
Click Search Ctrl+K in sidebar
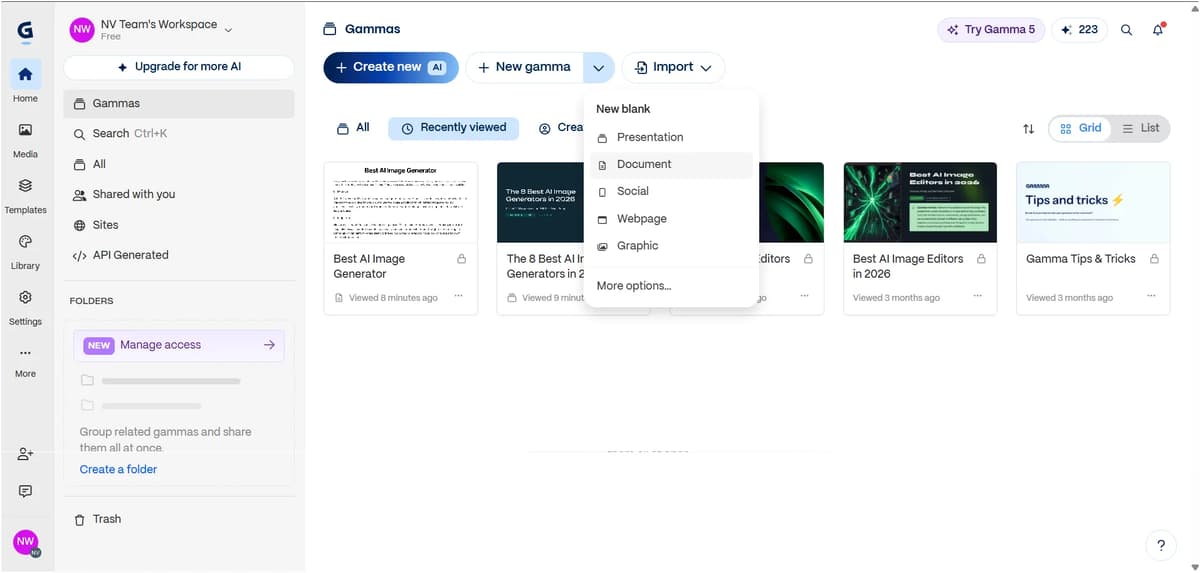tap(179, 133)
